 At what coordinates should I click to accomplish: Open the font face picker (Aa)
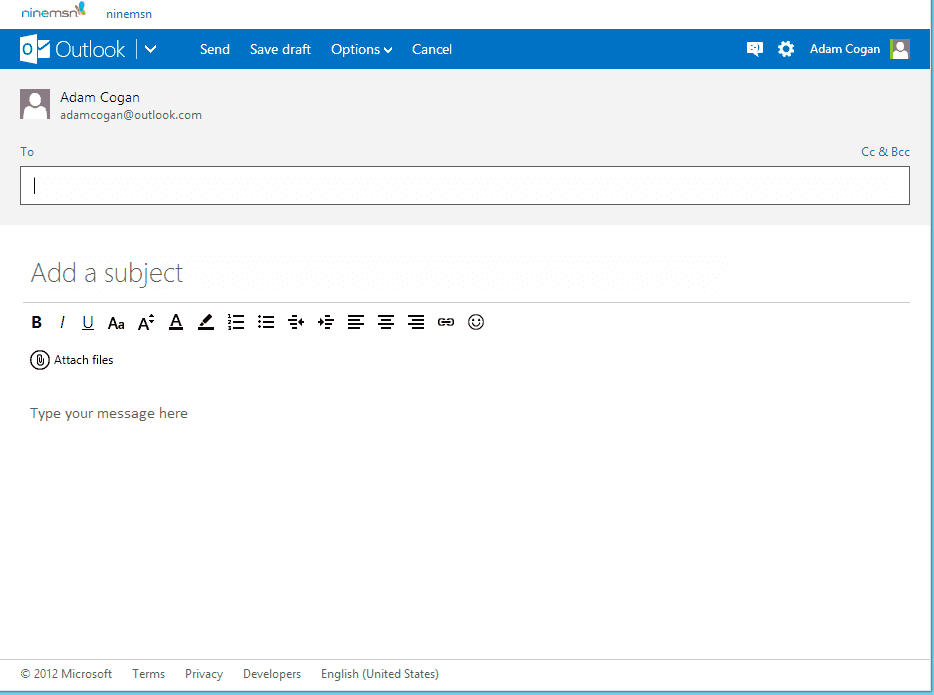[116, 322]
